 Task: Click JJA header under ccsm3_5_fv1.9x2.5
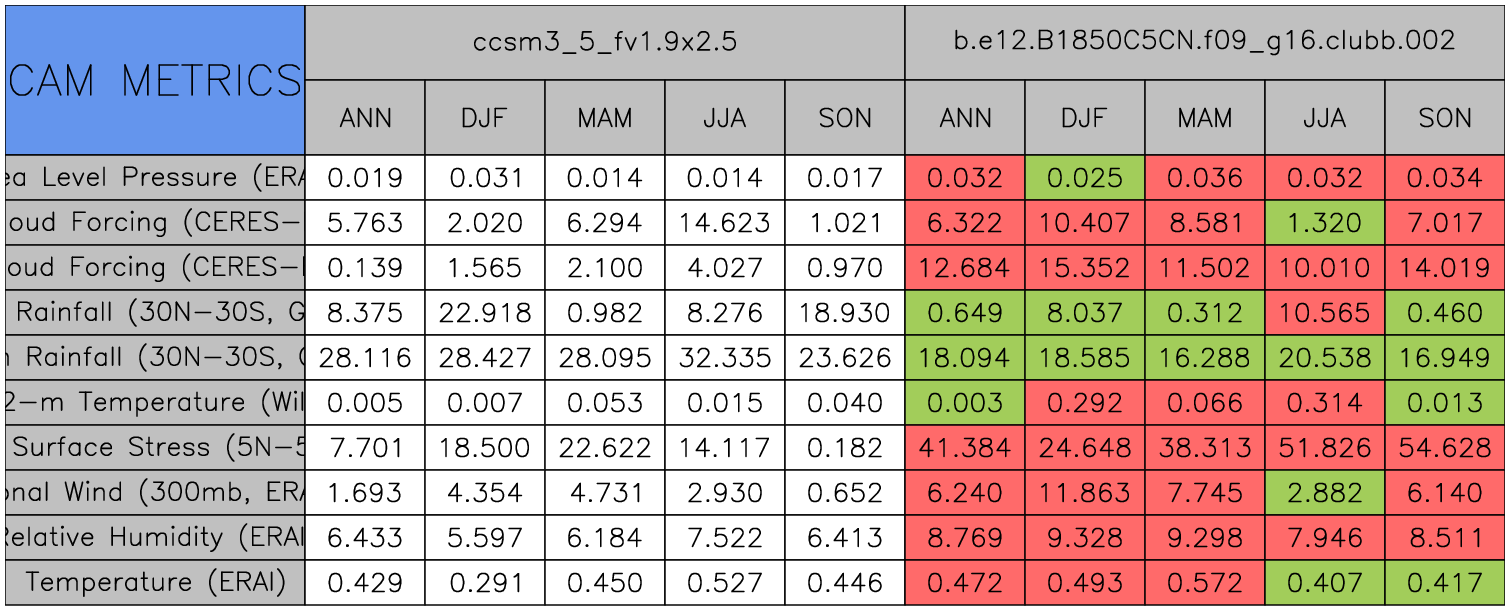725,118
